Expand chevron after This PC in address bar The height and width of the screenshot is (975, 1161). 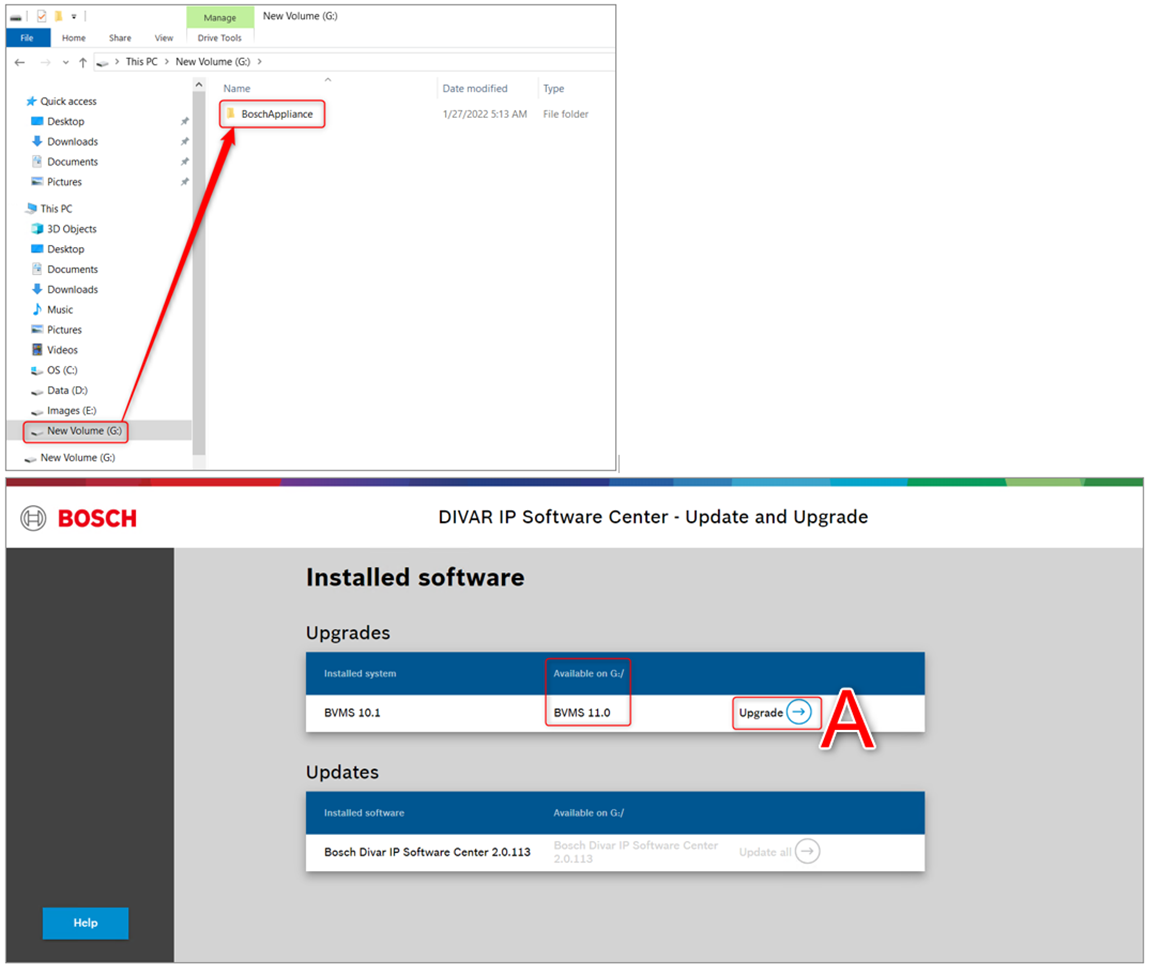(x=167, y=61)
